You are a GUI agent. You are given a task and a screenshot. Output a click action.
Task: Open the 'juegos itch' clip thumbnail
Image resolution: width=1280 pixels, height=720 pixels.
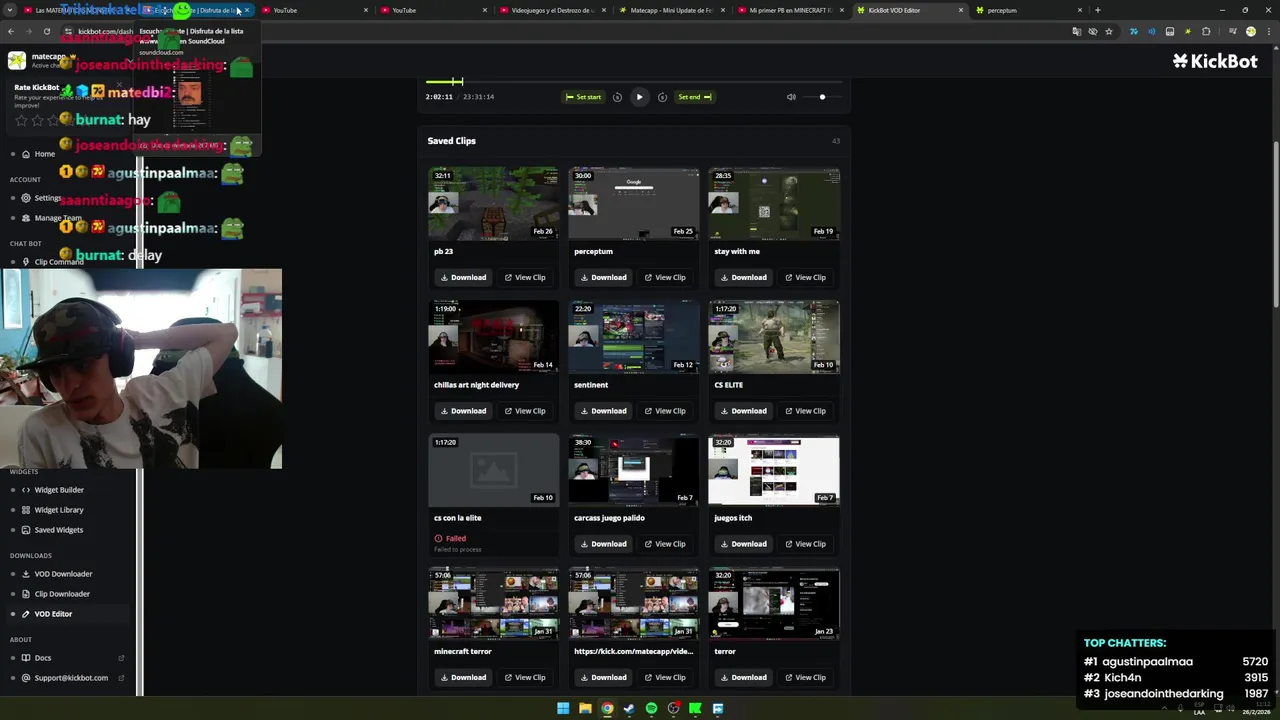click(774, 470)
